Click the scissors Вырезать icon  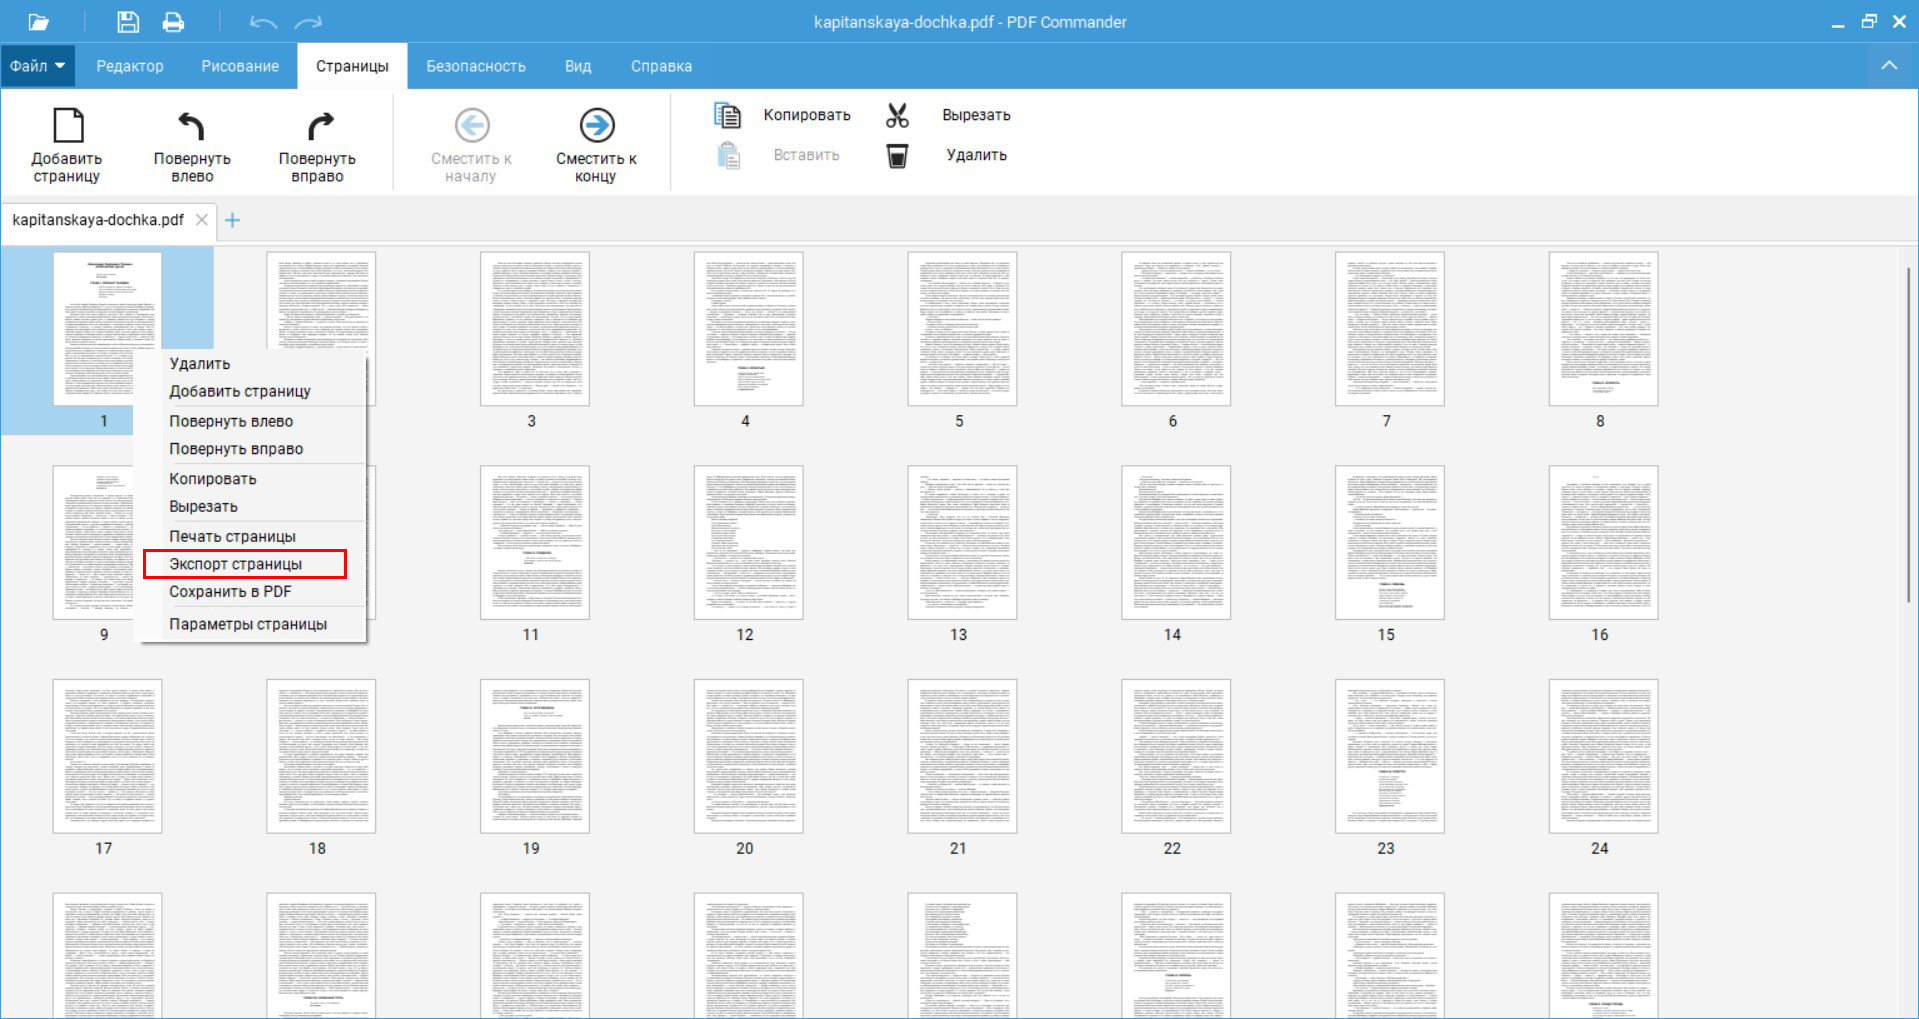click(x=897, y=116)
